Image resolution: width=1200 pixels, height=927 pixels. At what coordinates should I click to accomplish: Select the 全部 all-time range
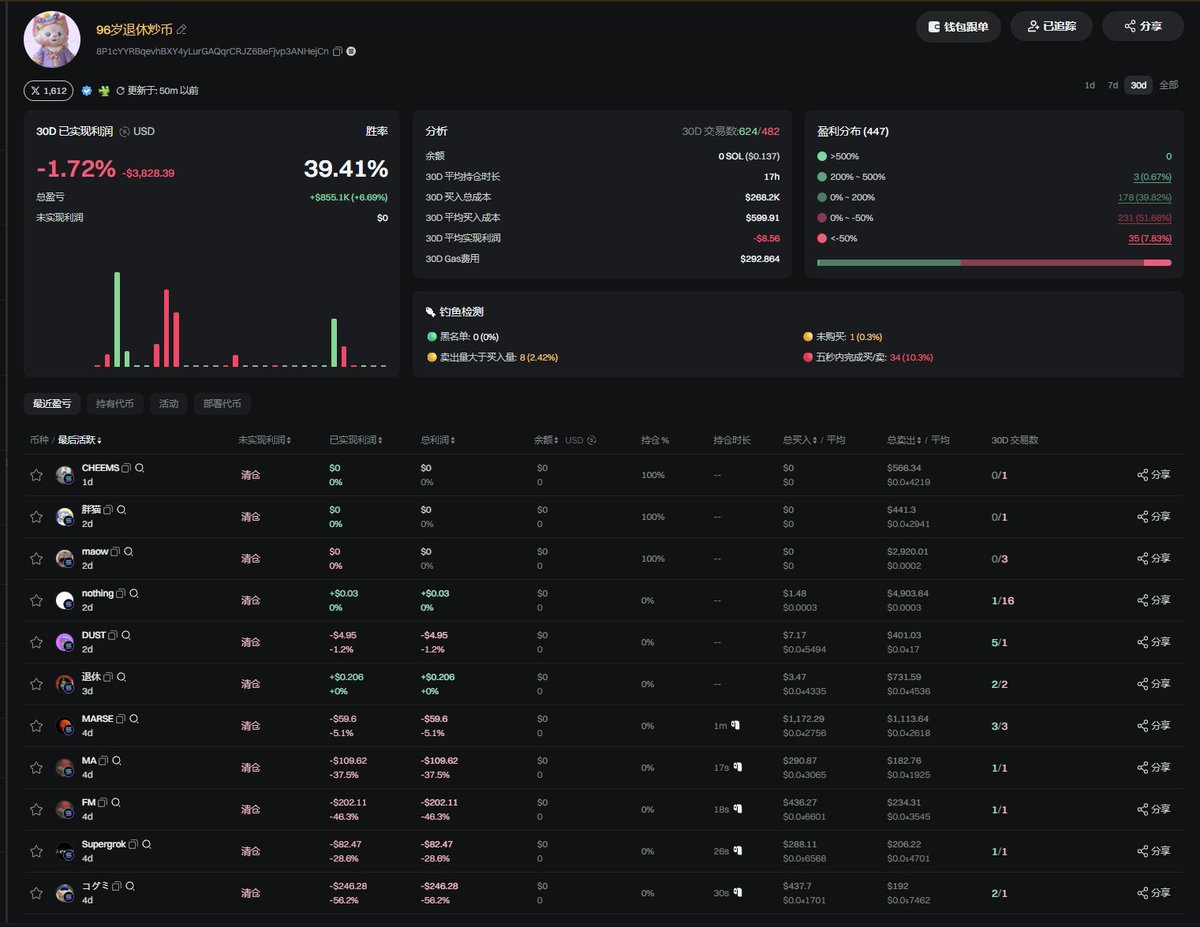point(1168,85)
